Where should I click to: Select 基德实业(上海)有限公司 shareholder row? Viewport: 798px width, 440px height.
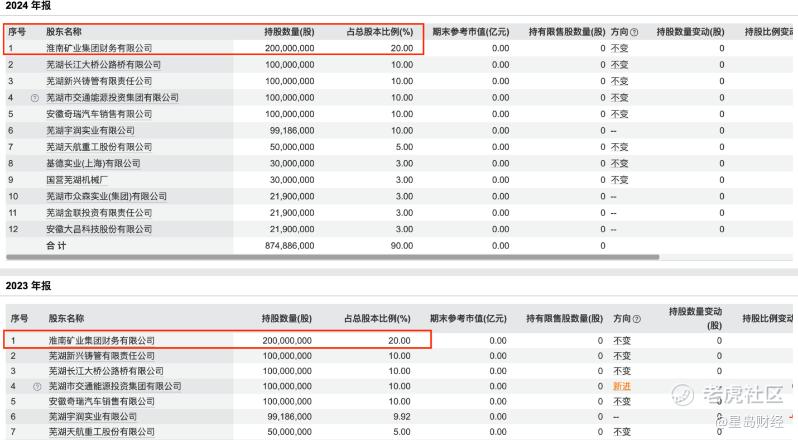93,163
